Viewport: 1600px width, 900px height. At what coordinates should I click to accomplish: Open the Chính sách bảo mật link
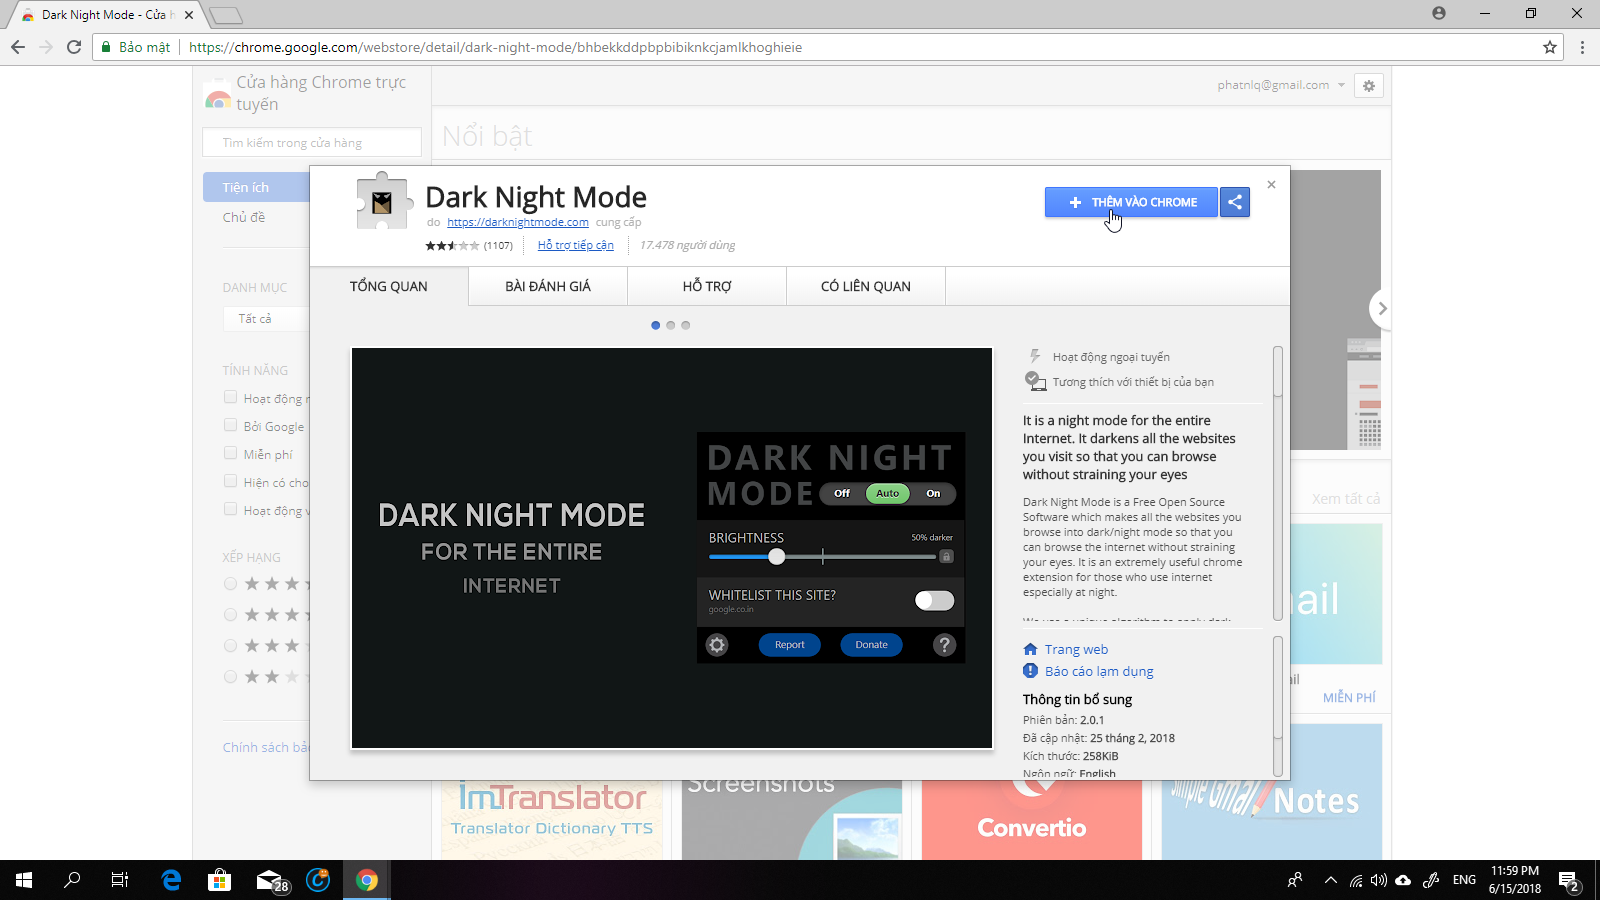(266, 747)
